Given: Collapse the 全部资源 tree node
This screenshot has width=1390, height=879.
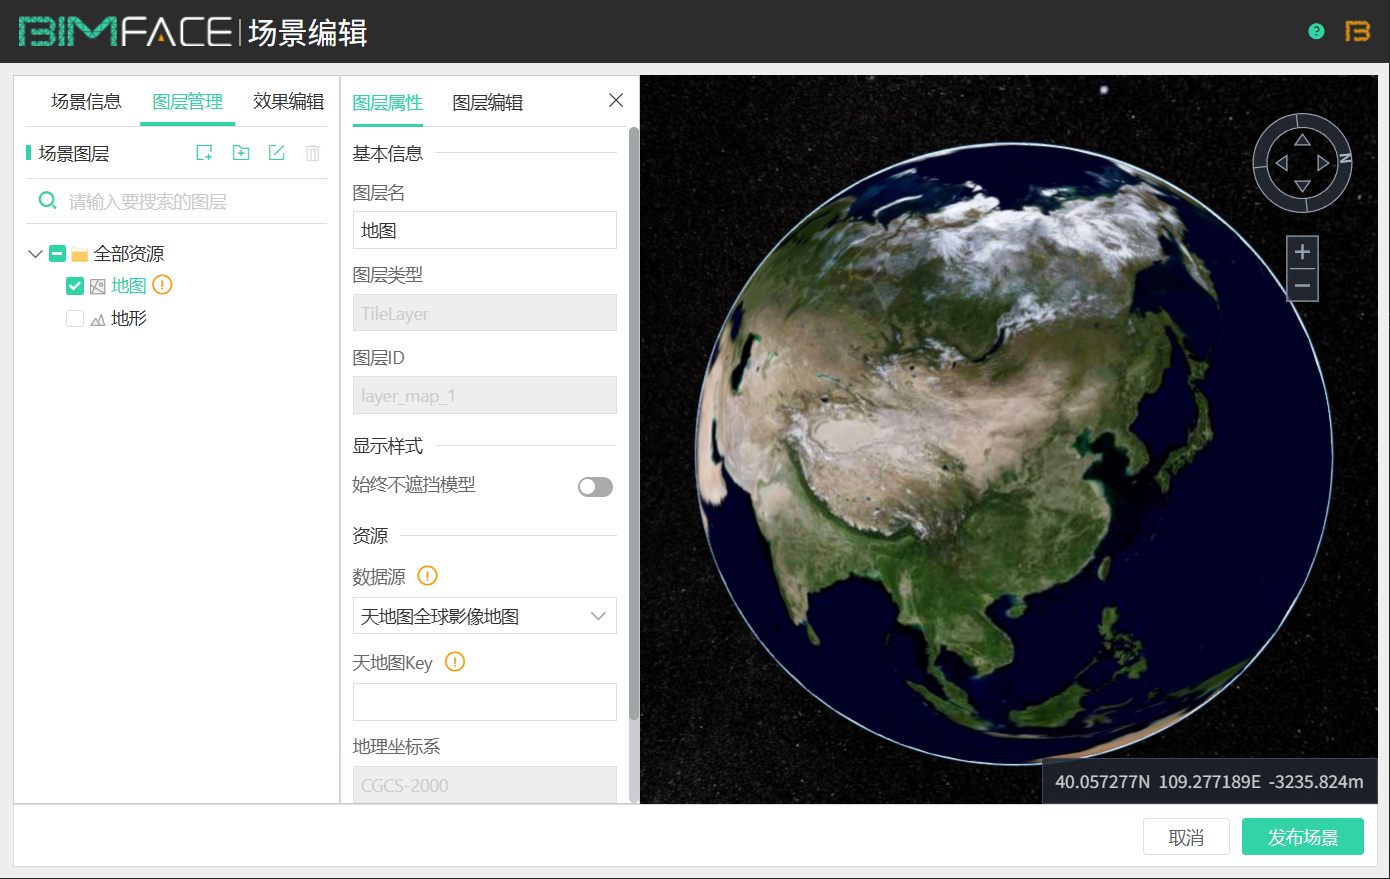Looking at the screenshot, I should point(35,254).
